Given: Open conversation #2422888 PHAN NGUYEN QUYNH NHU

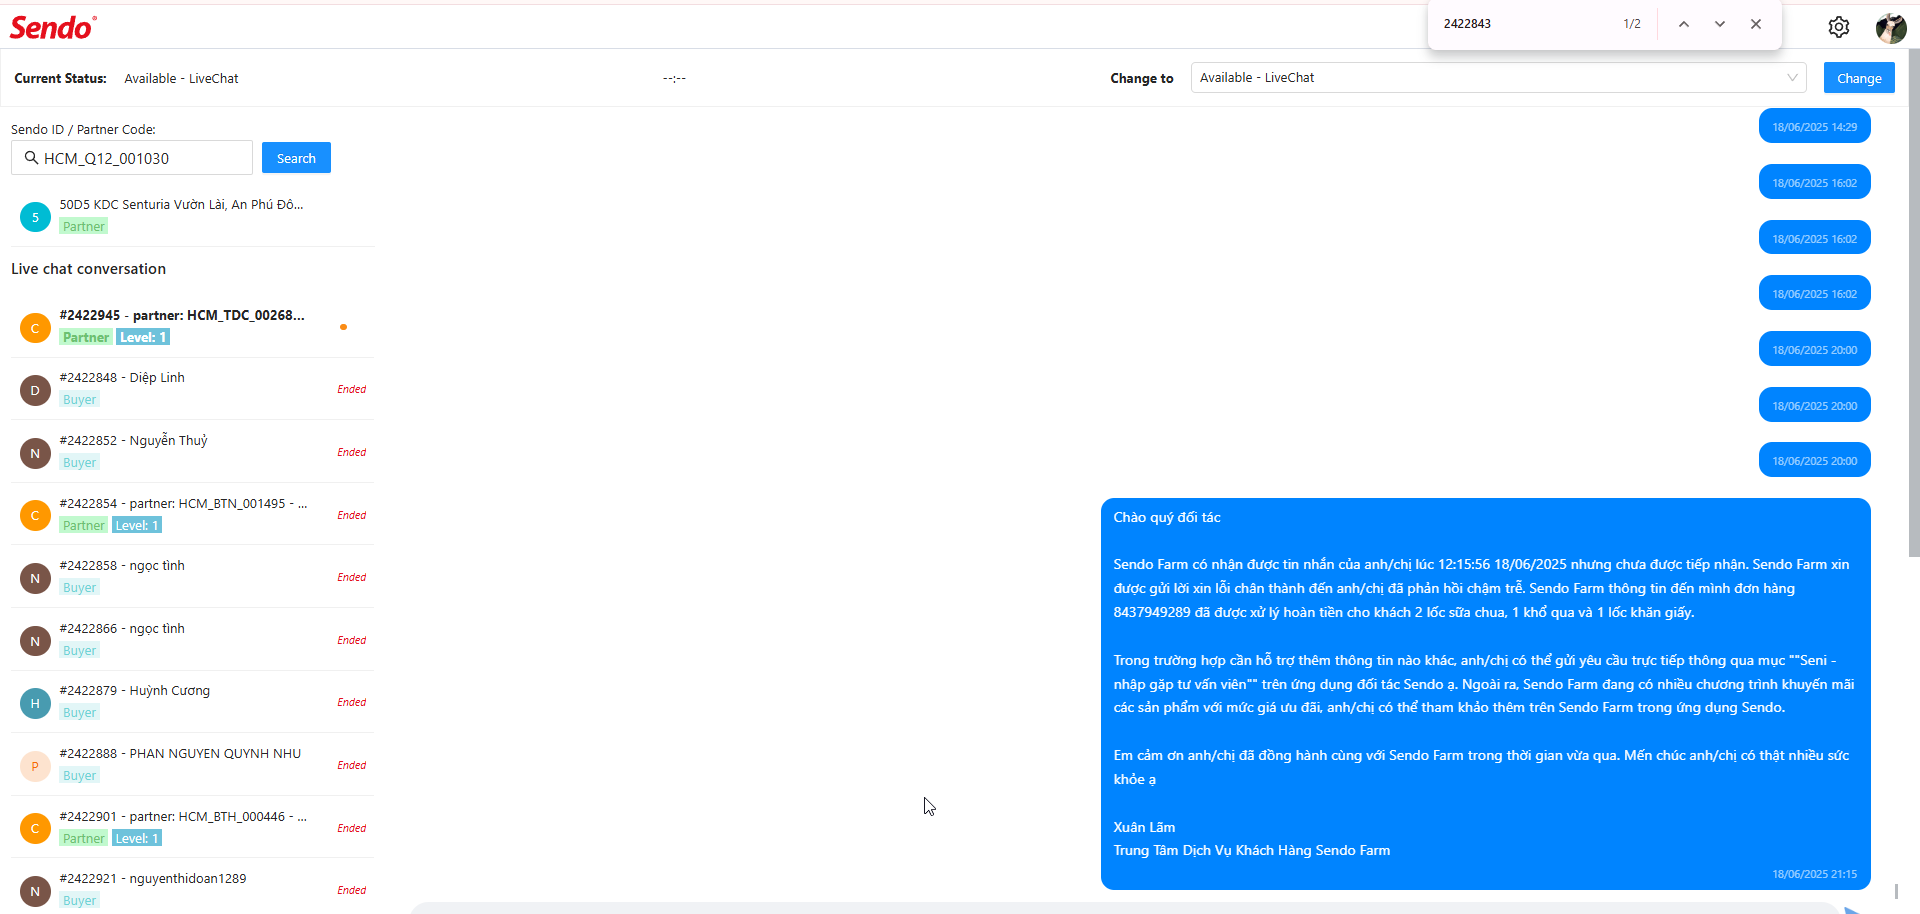Looking at the screenshot, I should tap(192, 765).
